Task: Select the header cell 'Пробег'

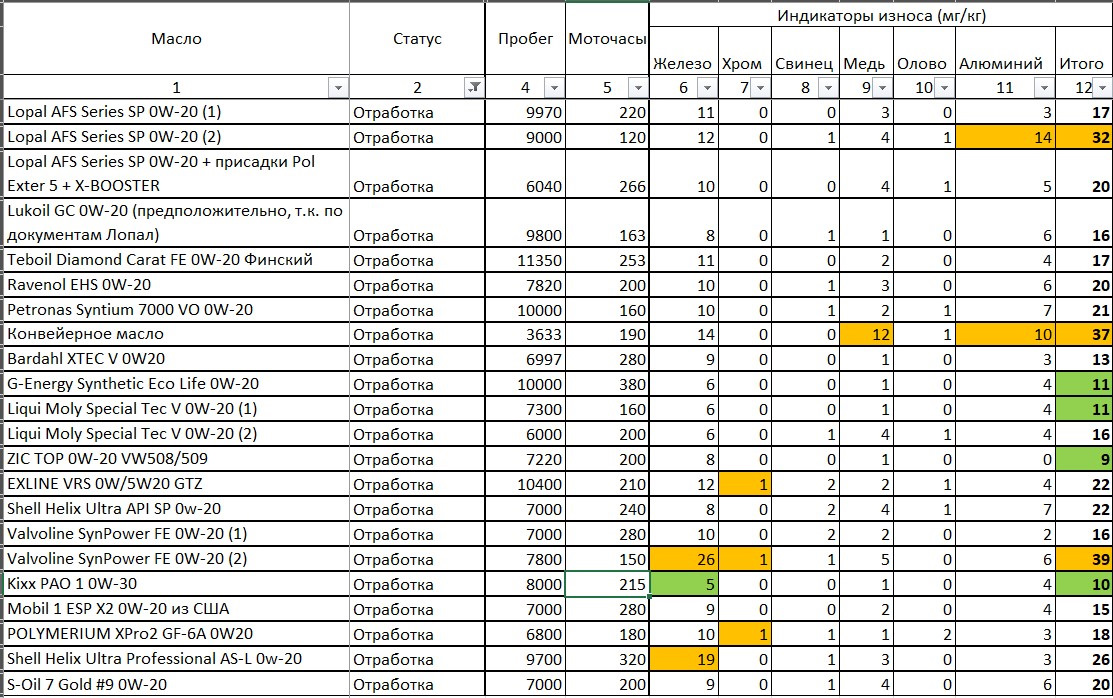Action: pyautogui.click(x=525, y=39)
